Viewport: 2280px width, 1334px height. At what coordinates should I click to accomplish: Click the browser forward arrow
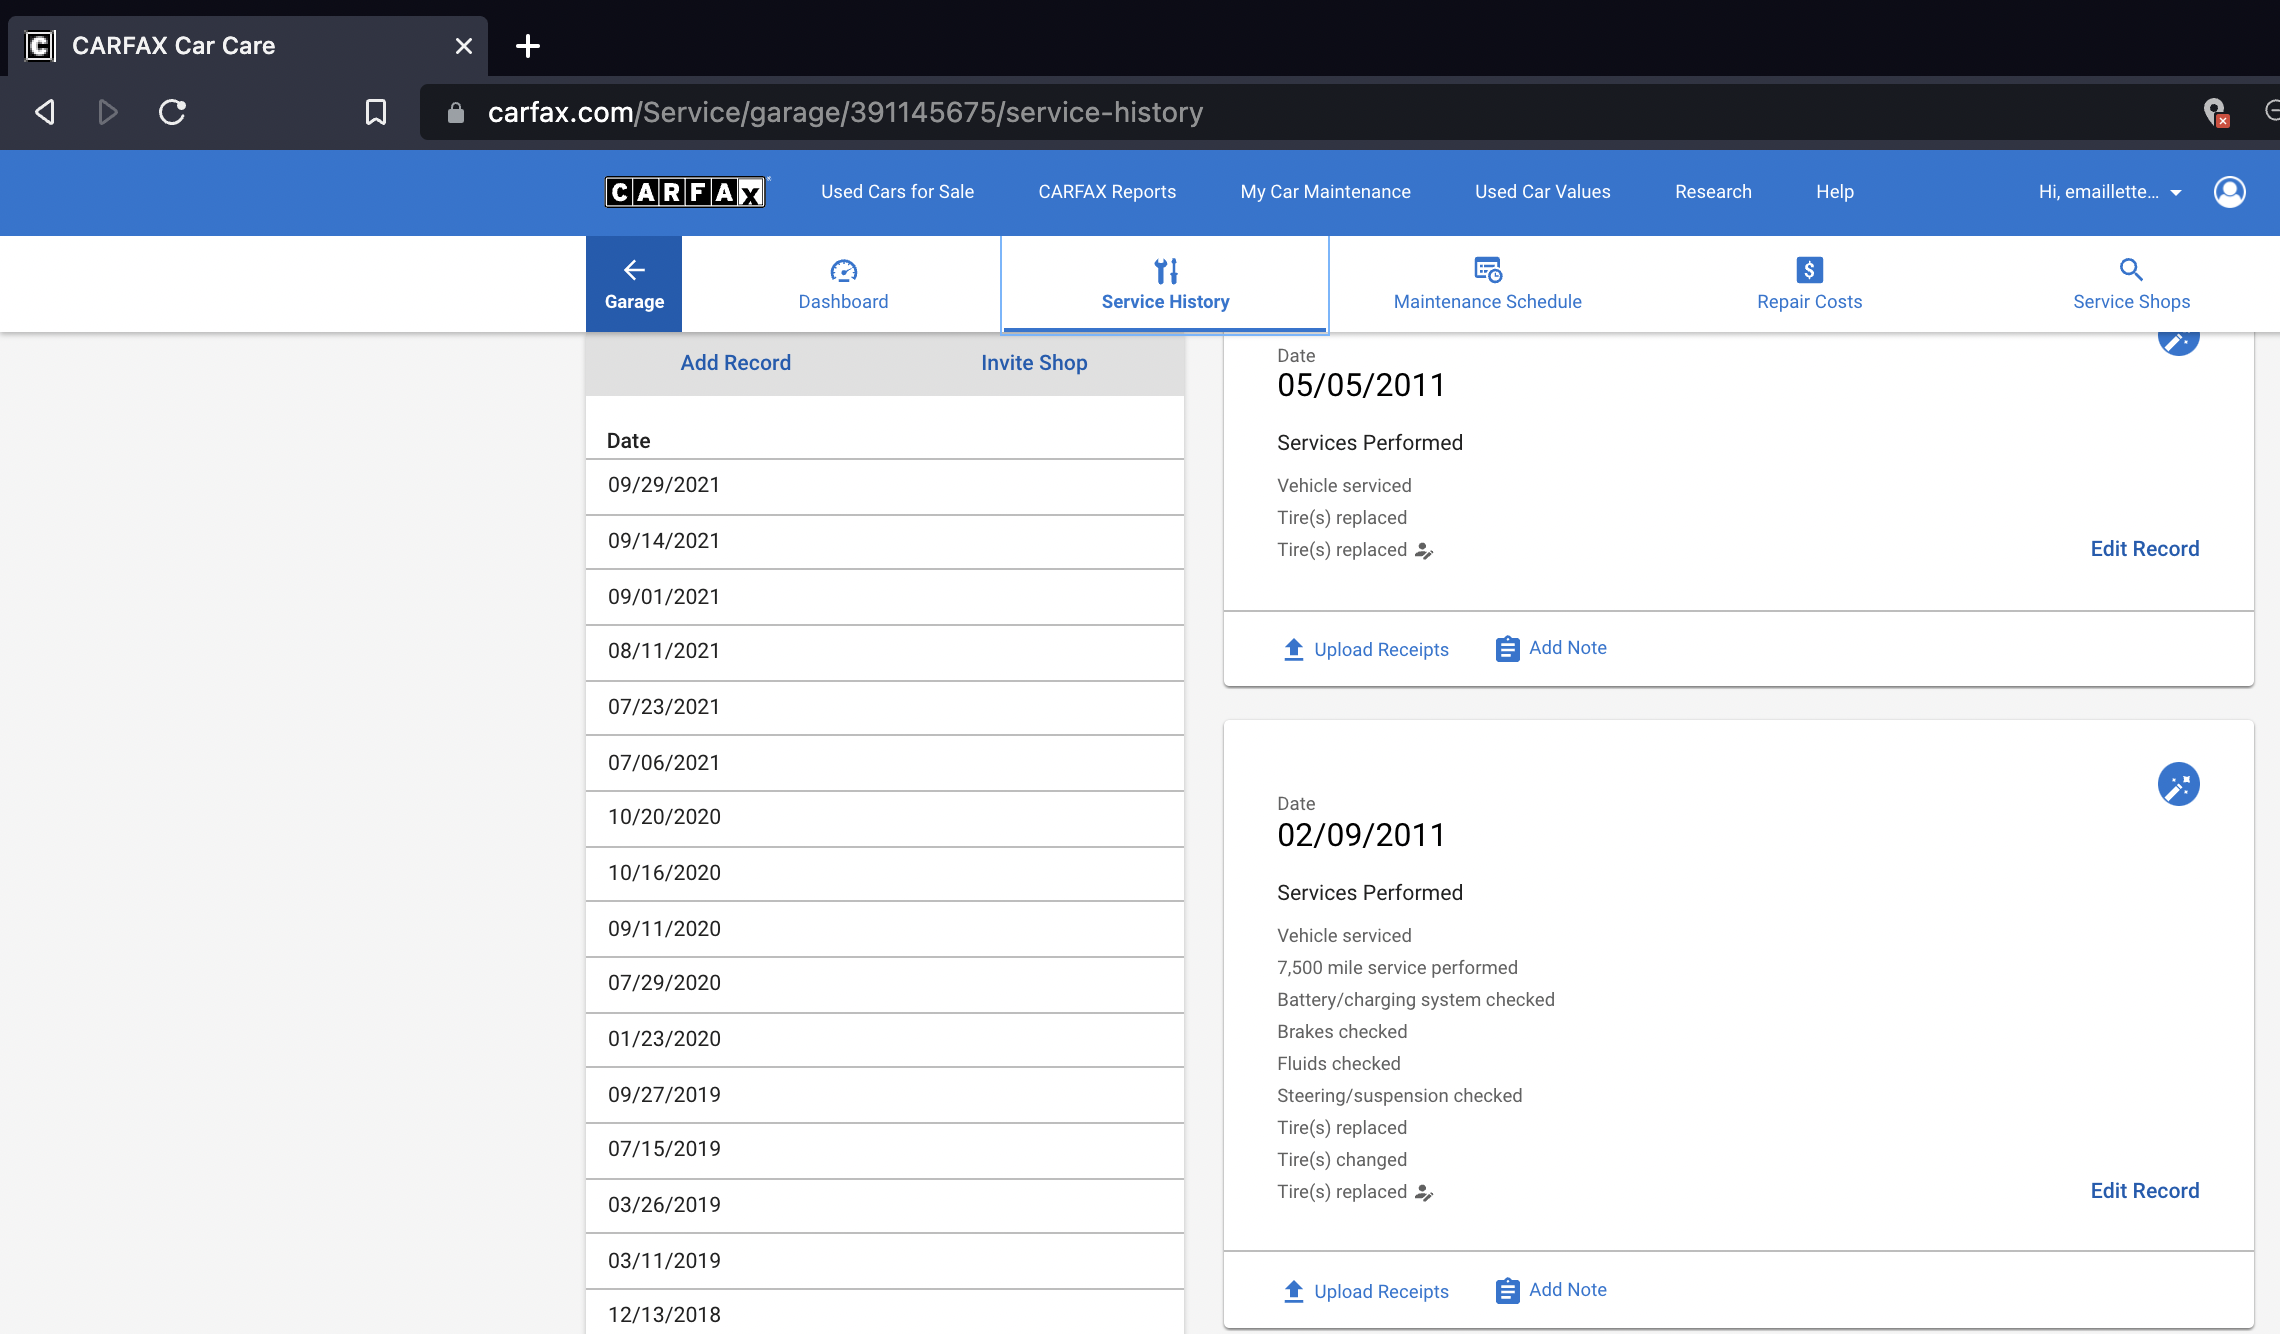[108, 112]
